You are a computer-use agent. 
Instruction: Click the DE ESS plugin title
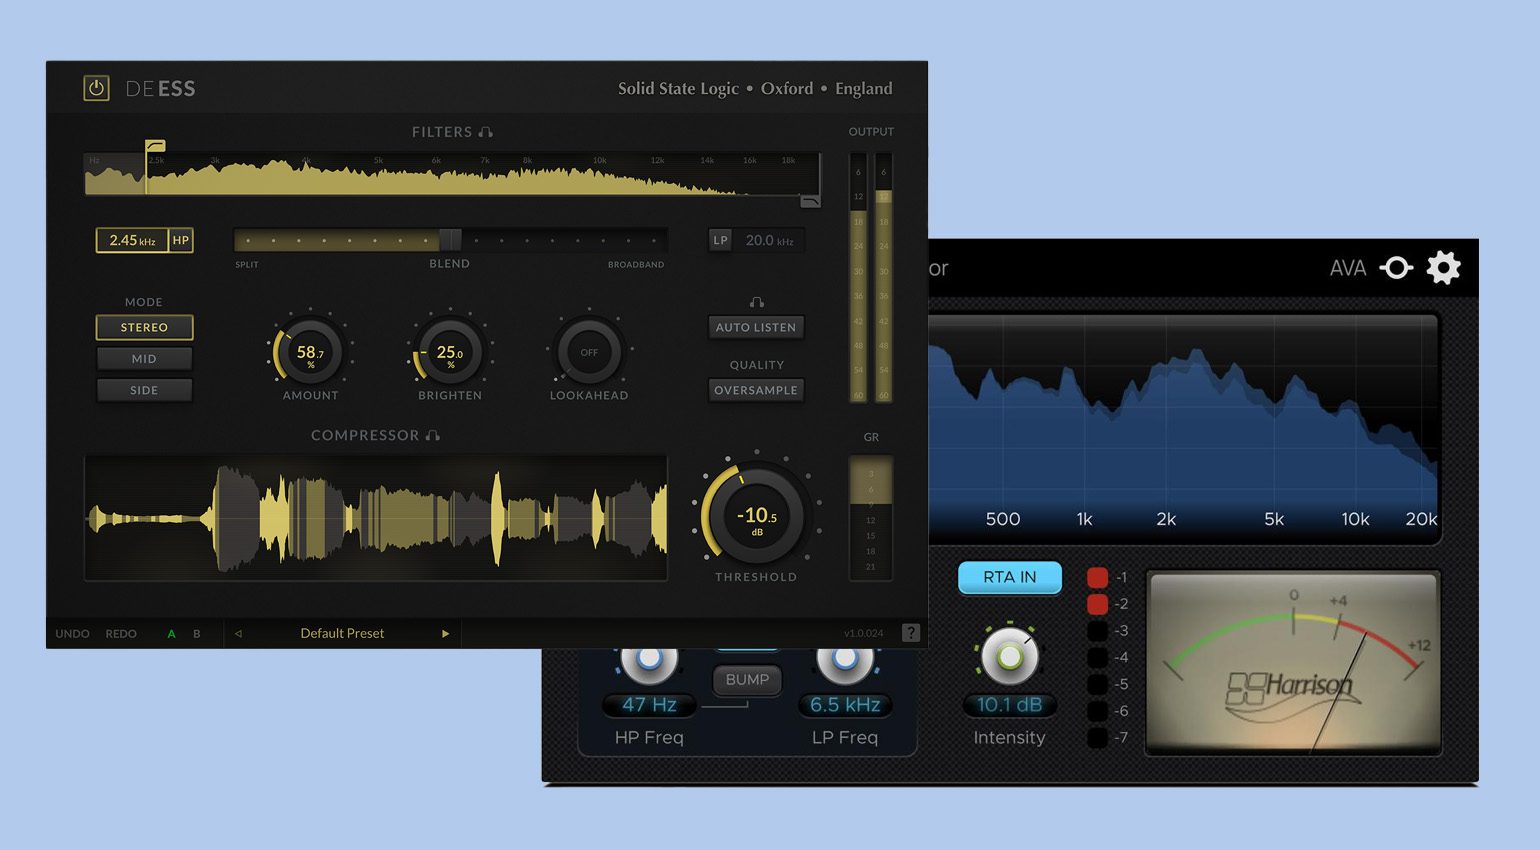point(160,88)
